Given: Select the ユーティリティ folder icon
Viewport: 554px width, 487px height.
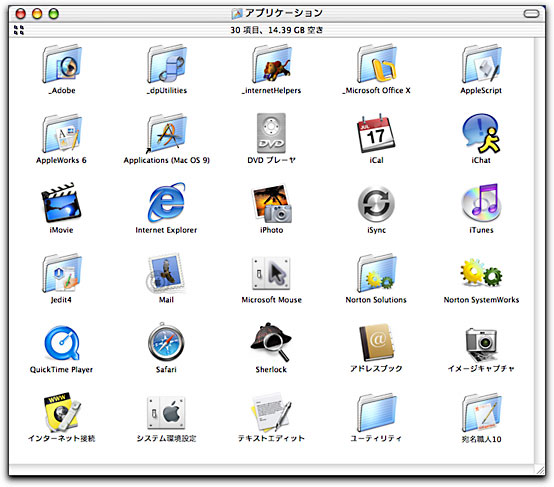Looking at the screenshot, I should [377, 412].
